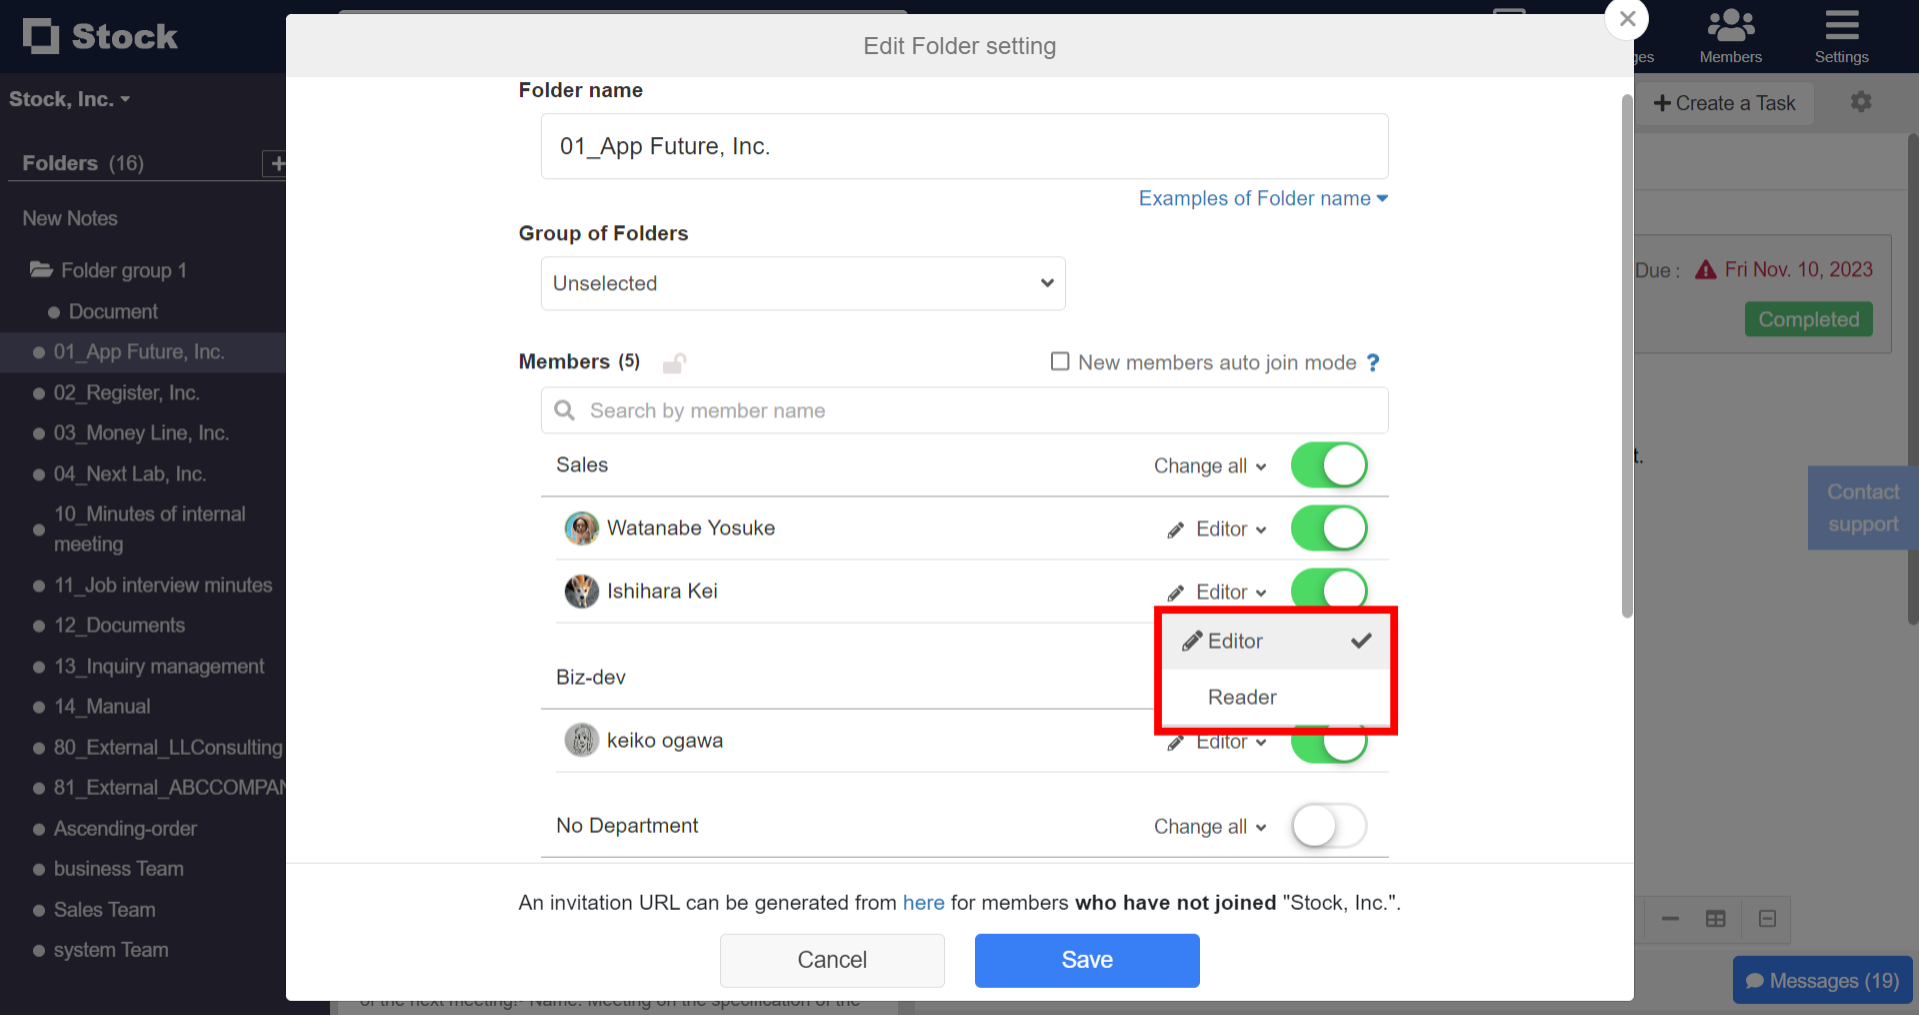1919x1015 pixels.
Task: Turn off the Sales group toggle
Action: tap(1328, 465)
